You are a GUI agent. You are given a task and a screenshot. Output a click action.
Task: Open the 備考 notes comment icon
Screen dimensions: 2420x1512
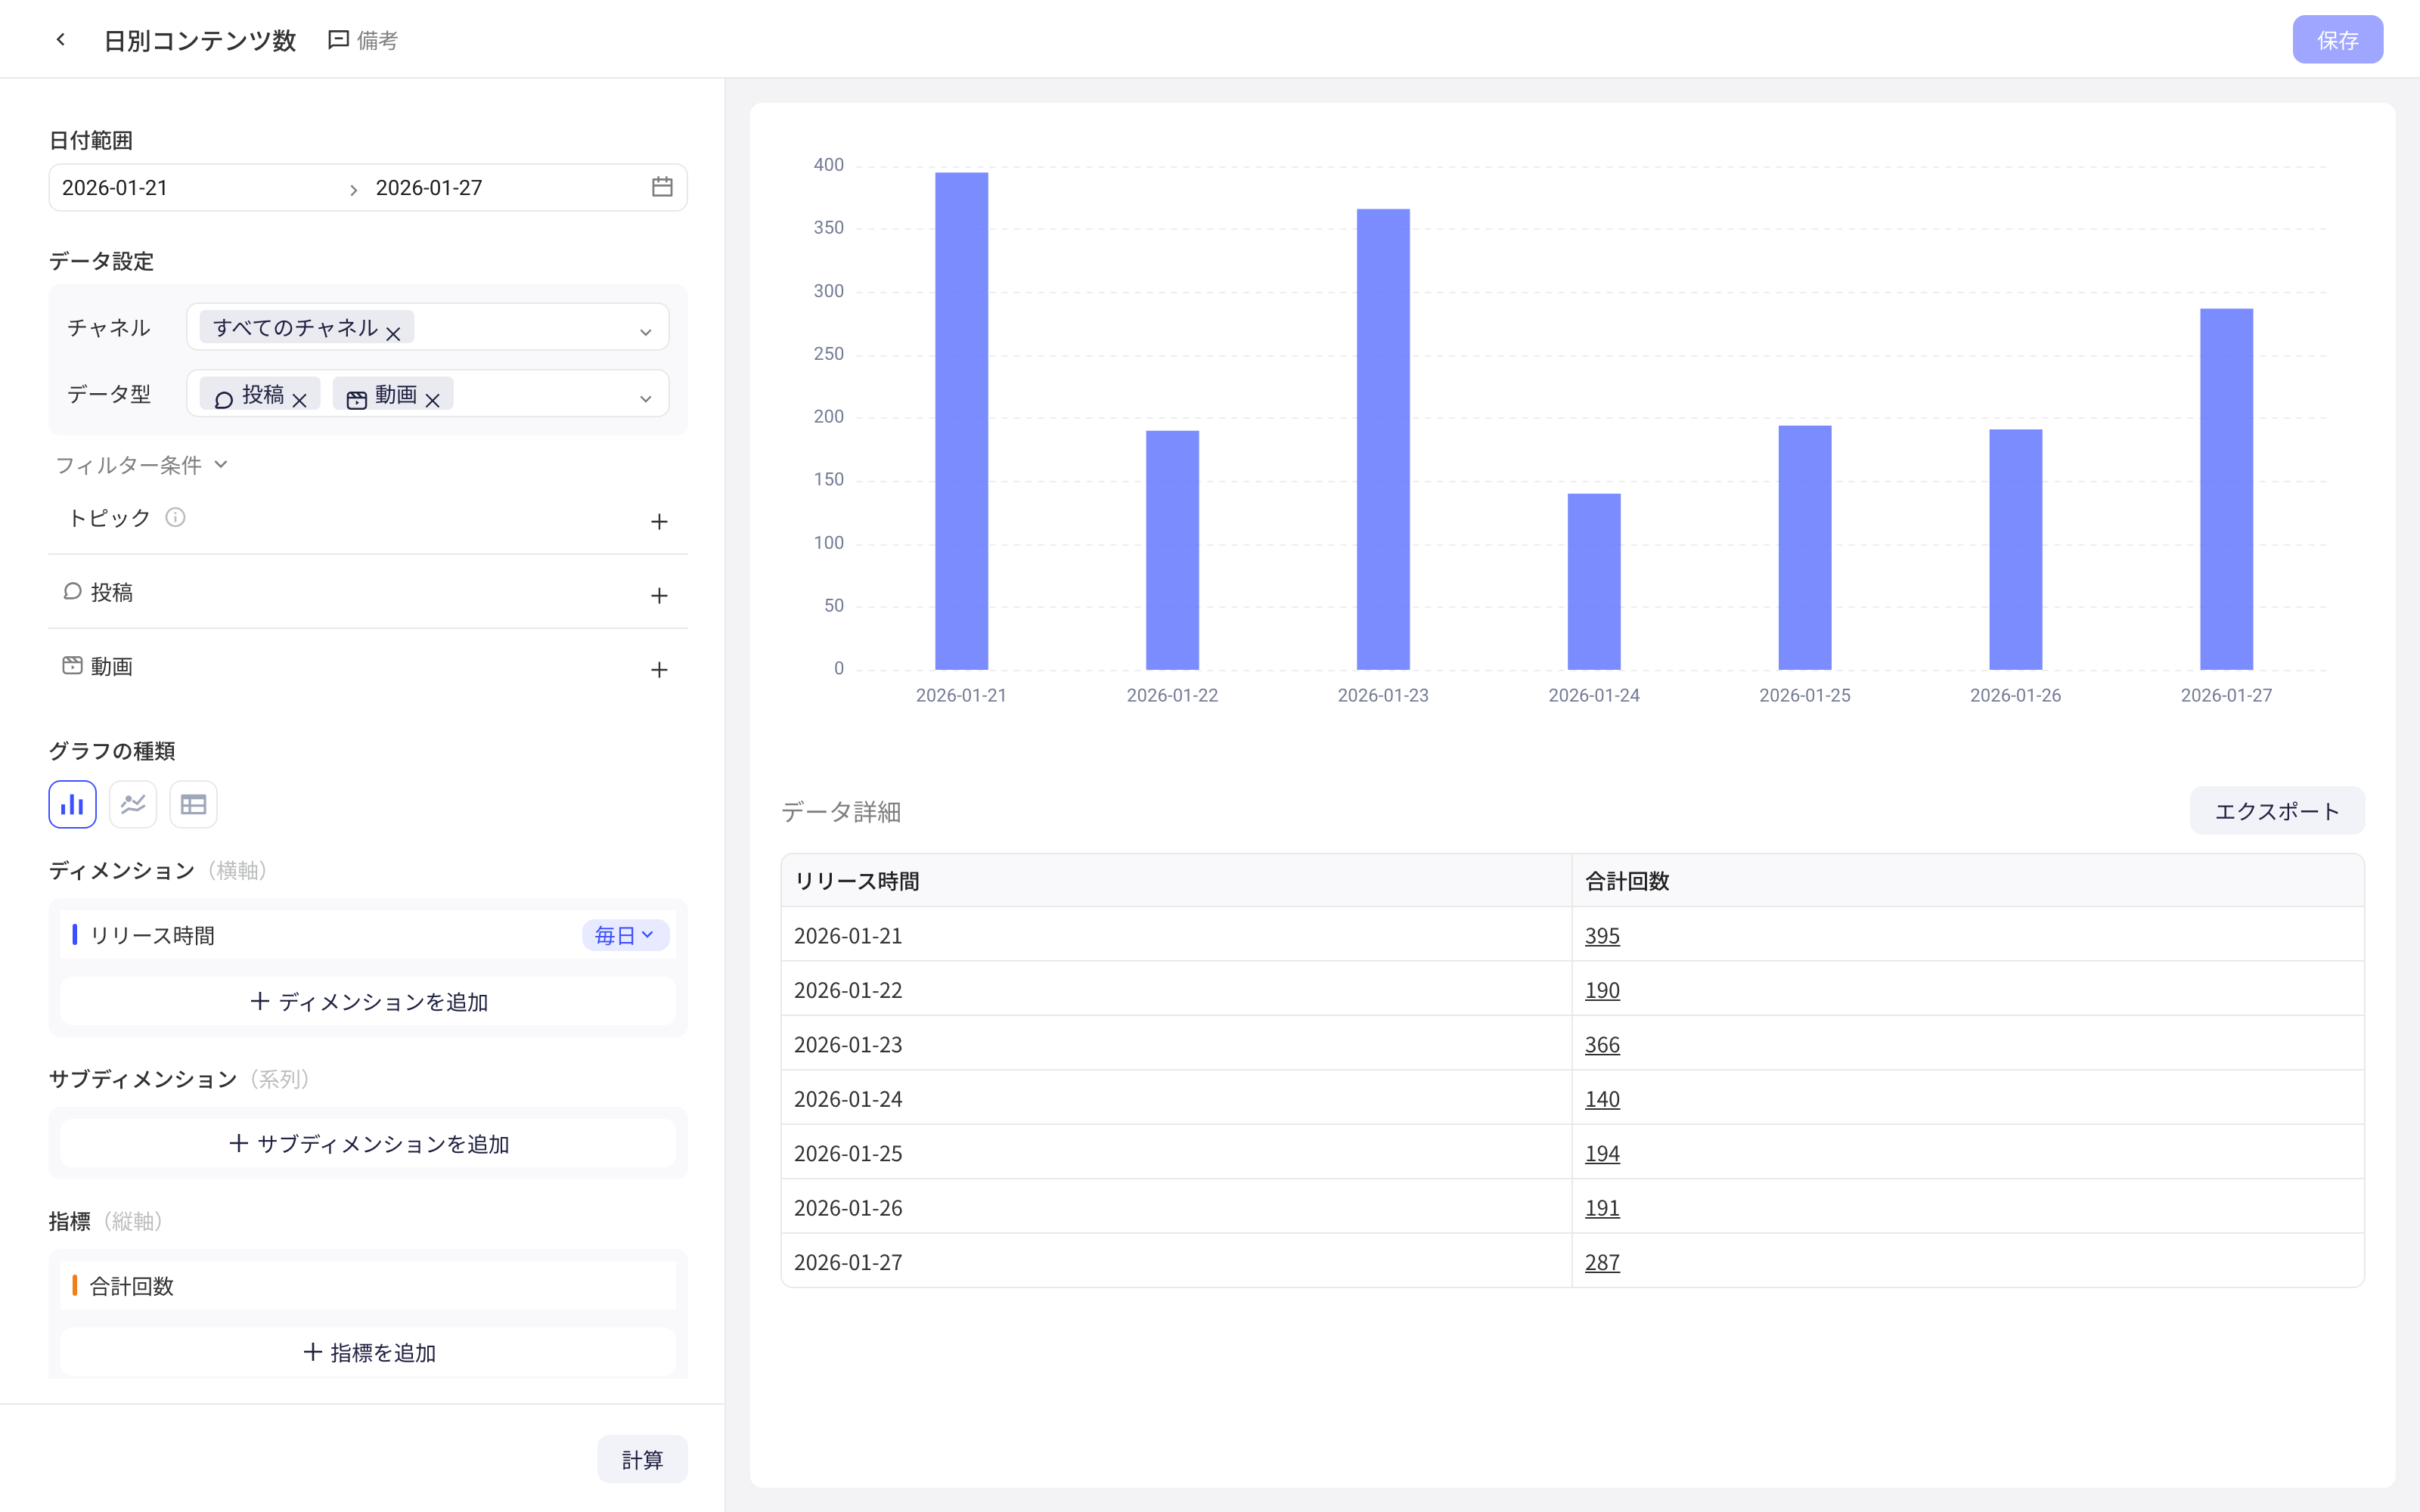tap(339, 40)
